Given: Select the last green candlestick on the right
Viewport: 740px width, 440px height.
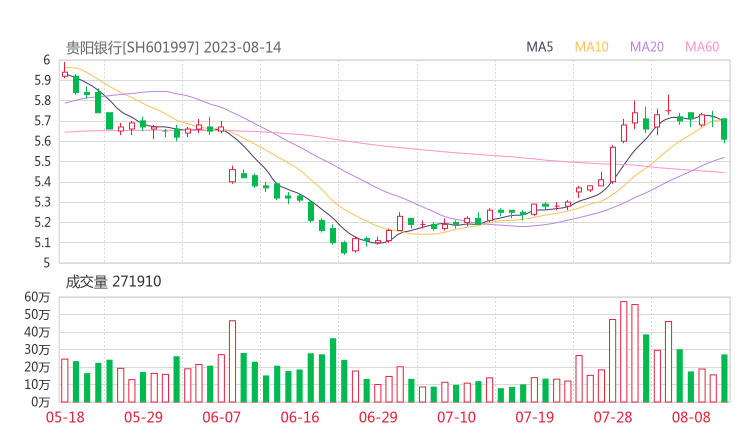Looking at the screenshot, I should (x=724, y=129).
